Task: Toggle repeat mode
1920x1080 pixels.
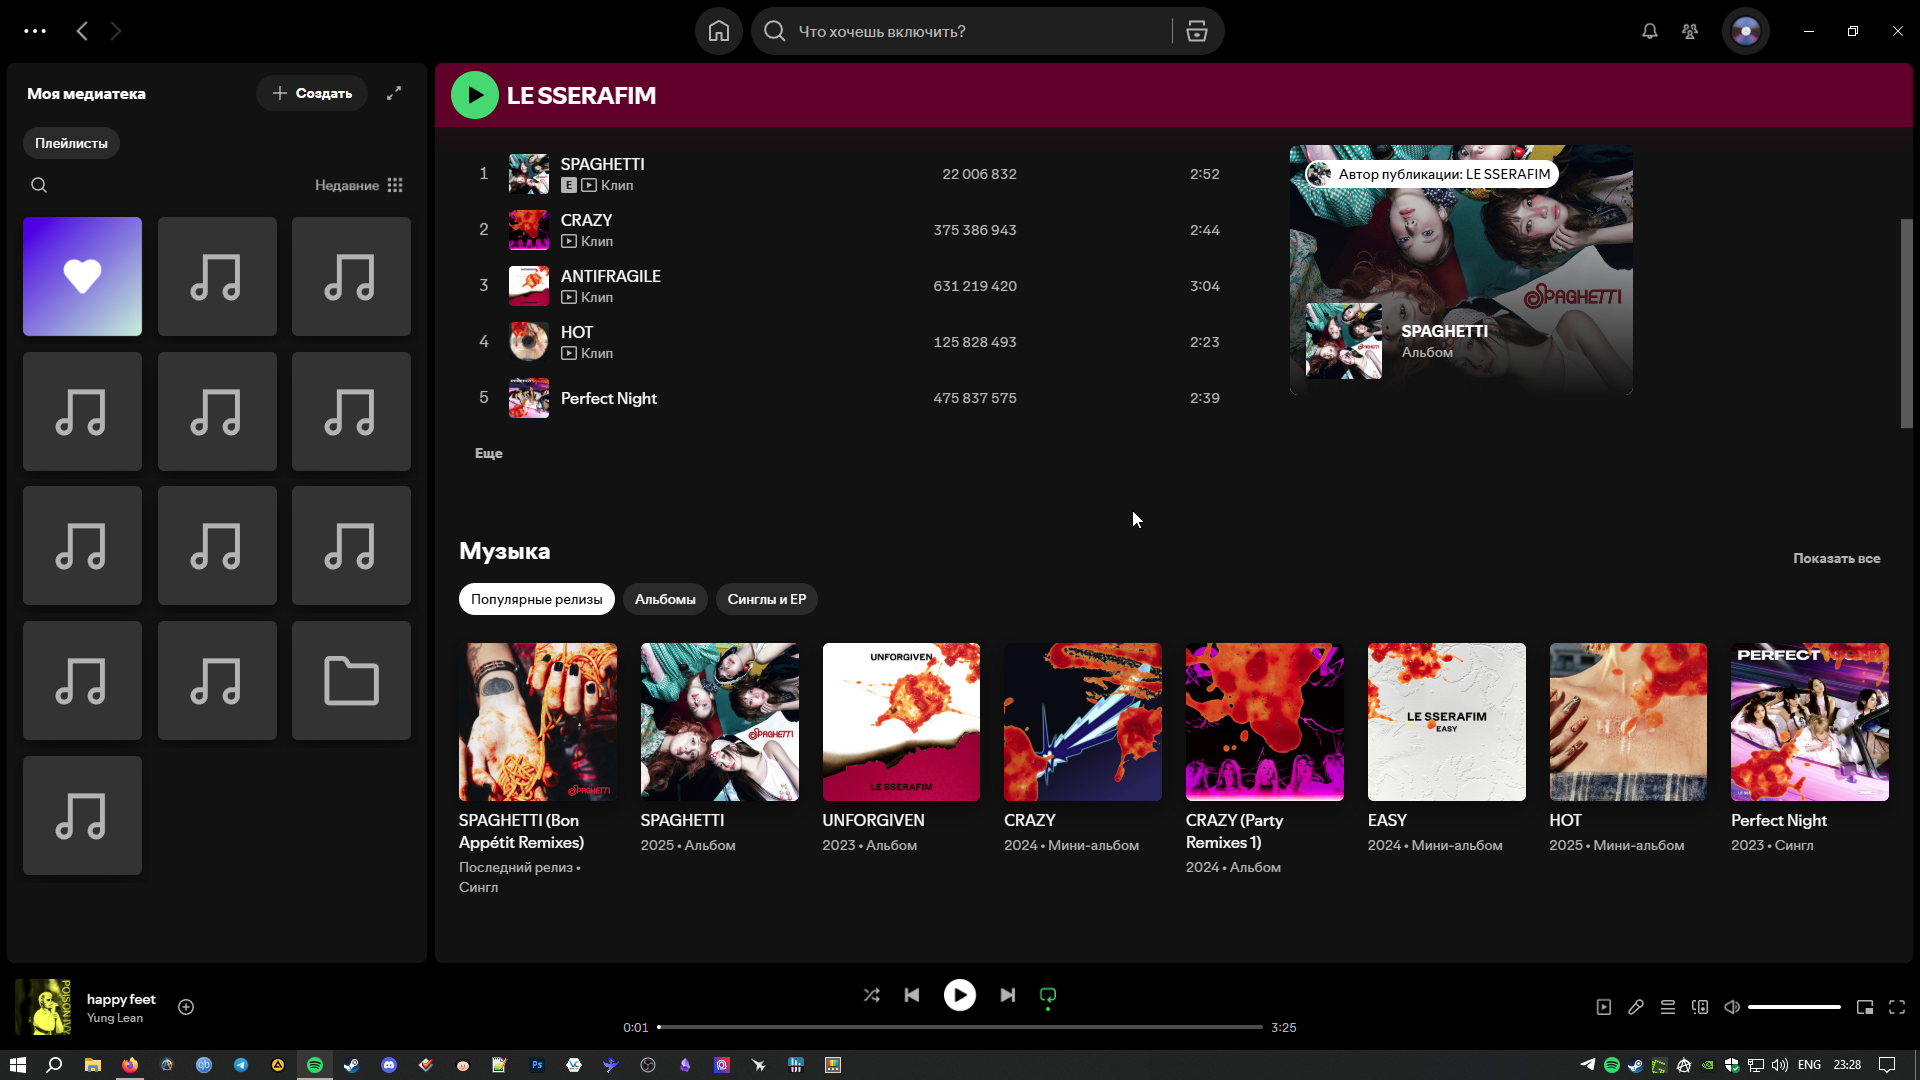Action: pos(1047,995)
